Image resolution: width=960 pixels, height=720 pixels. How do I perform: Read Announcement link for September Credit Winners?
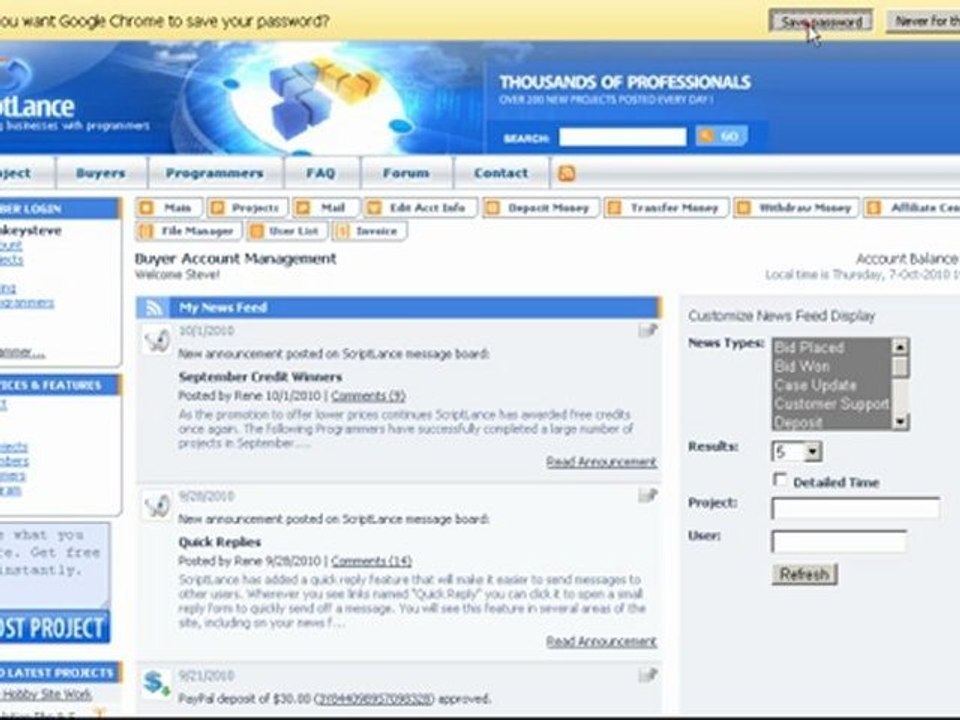tap(601, 462)
